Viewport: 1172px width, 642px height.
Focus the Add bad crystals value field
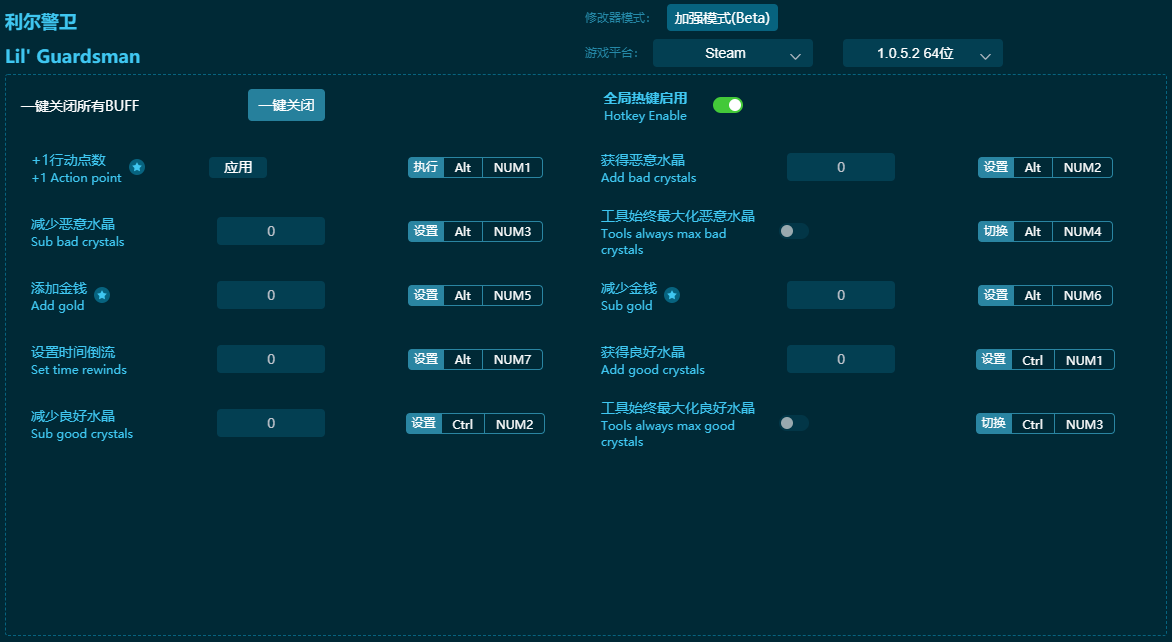point(841,167)
